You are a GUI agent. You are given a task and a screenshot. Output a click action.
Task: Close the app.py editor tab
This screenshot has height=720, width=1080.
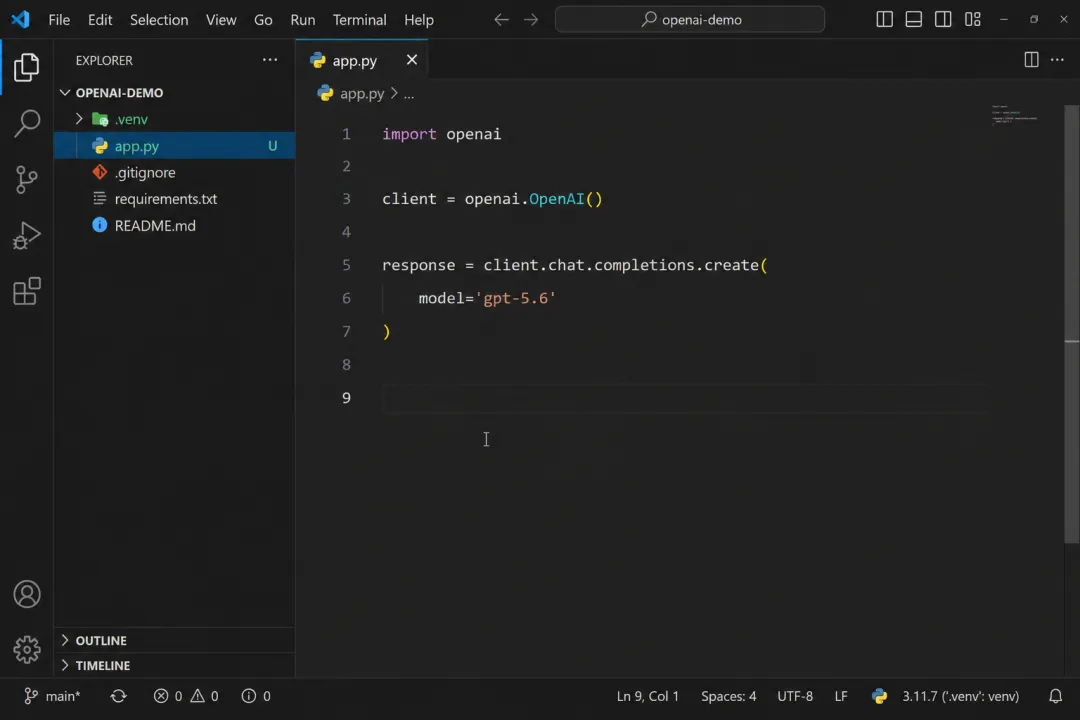pos(412,60)
